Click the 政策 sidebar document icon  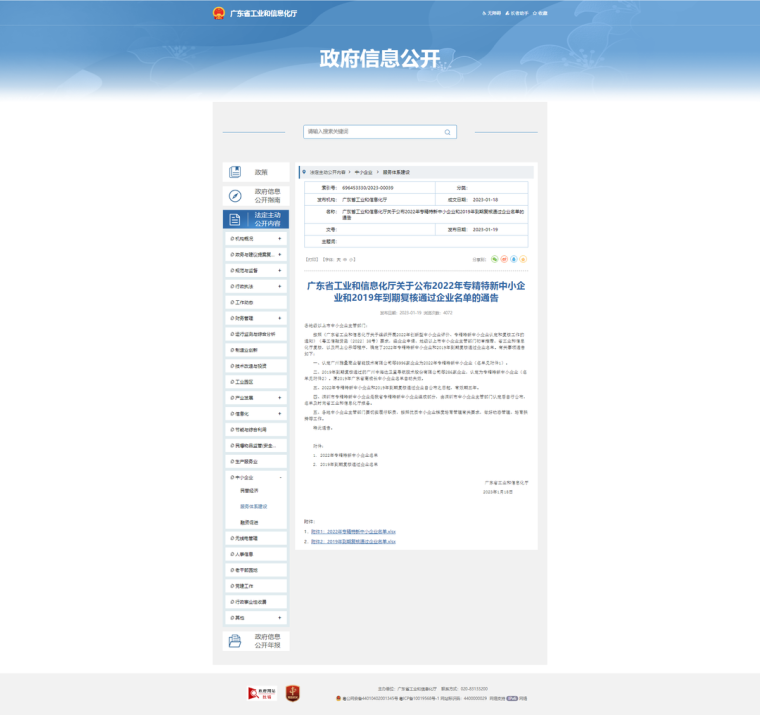tap(235, 172)
